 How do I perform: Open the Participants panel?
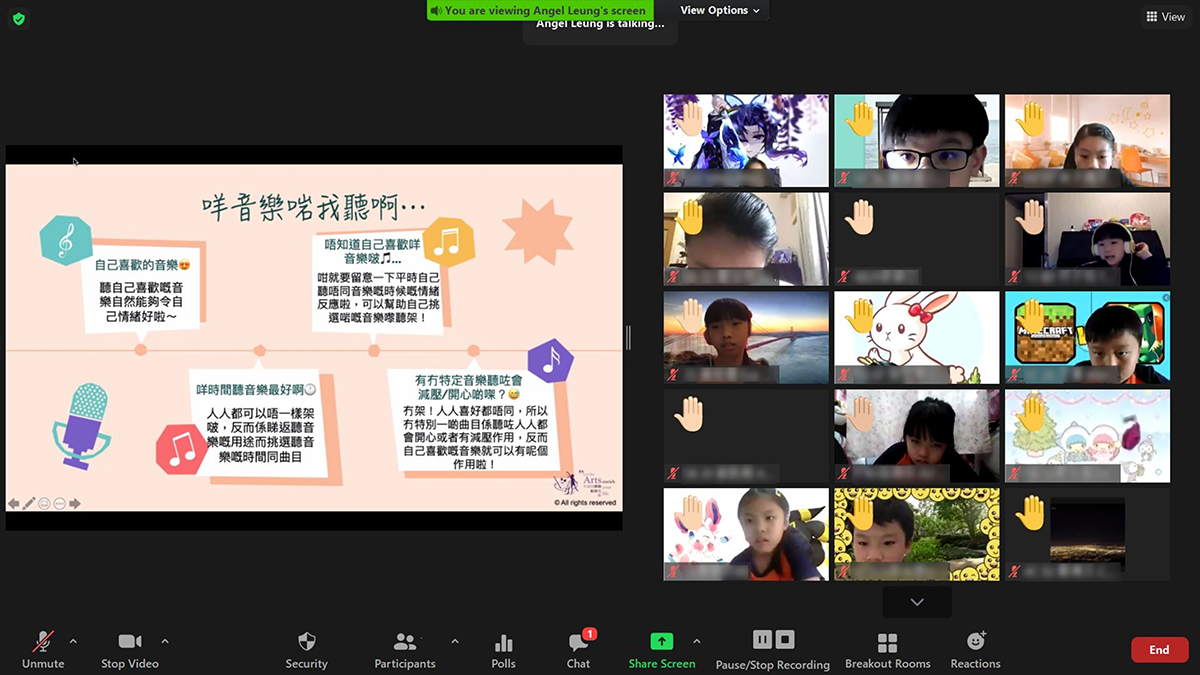[x=405, y=650]
